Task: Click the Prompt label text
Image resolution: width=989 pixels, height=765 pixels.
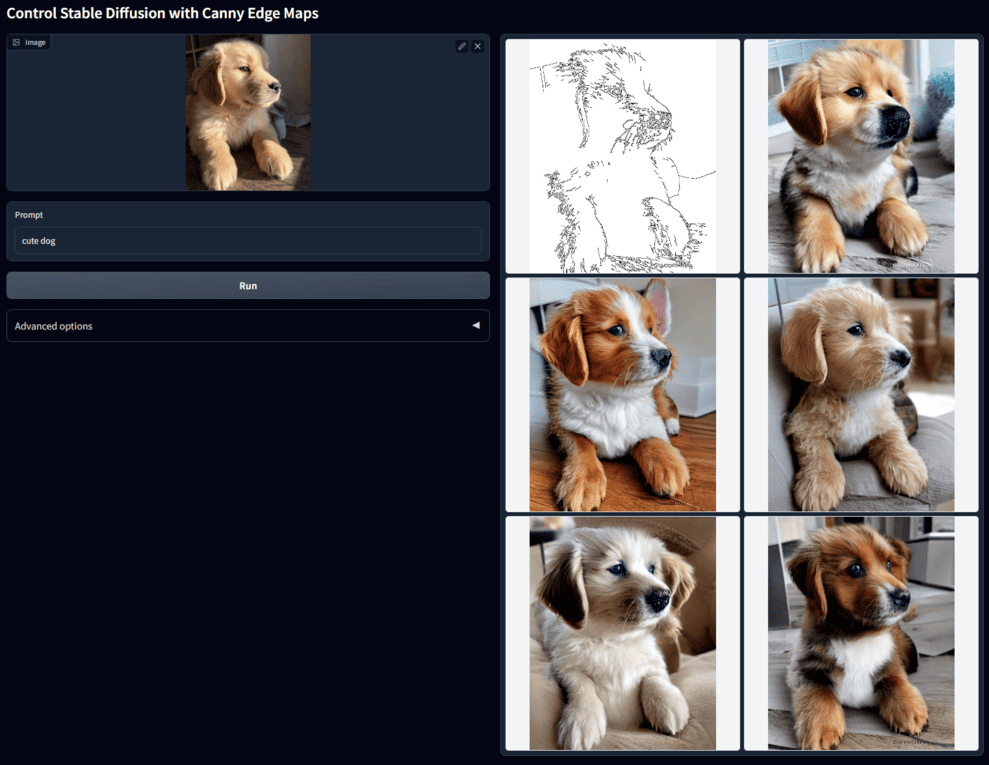Action: click(29, 215)
